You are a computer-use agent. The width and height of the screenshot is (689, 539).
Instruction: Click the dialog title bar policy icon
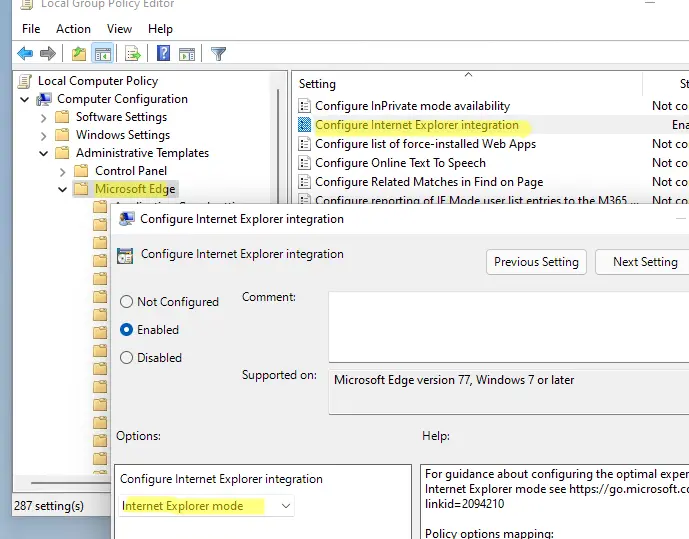(x=127, y=219)
